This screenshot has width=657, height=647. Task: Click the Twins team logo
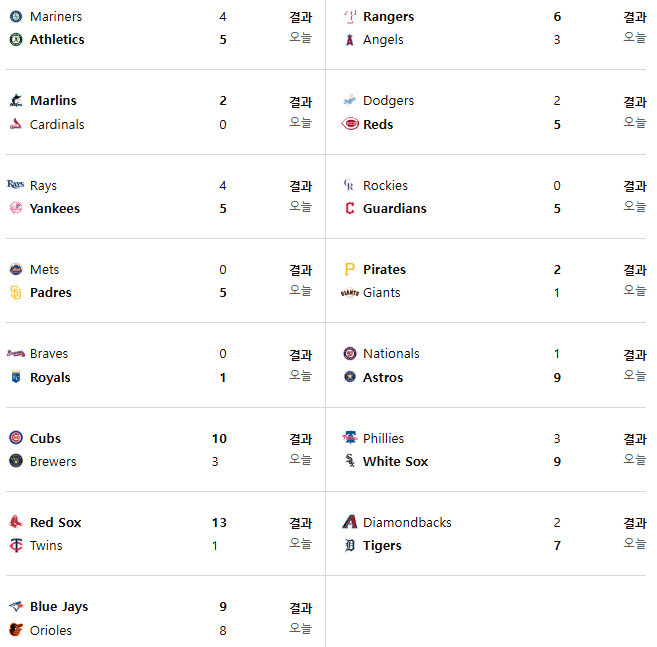[16, 545]
